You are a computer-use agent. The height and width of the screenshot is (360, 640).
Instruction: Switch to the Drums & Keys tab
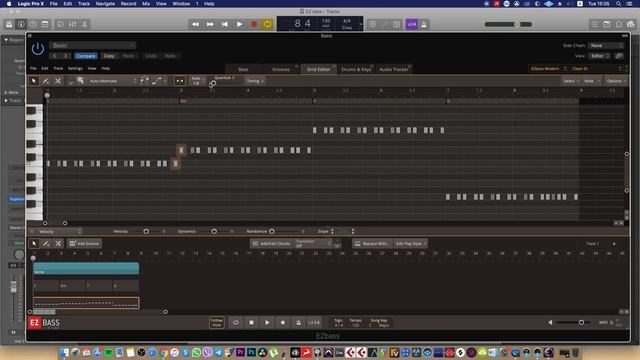356,69
